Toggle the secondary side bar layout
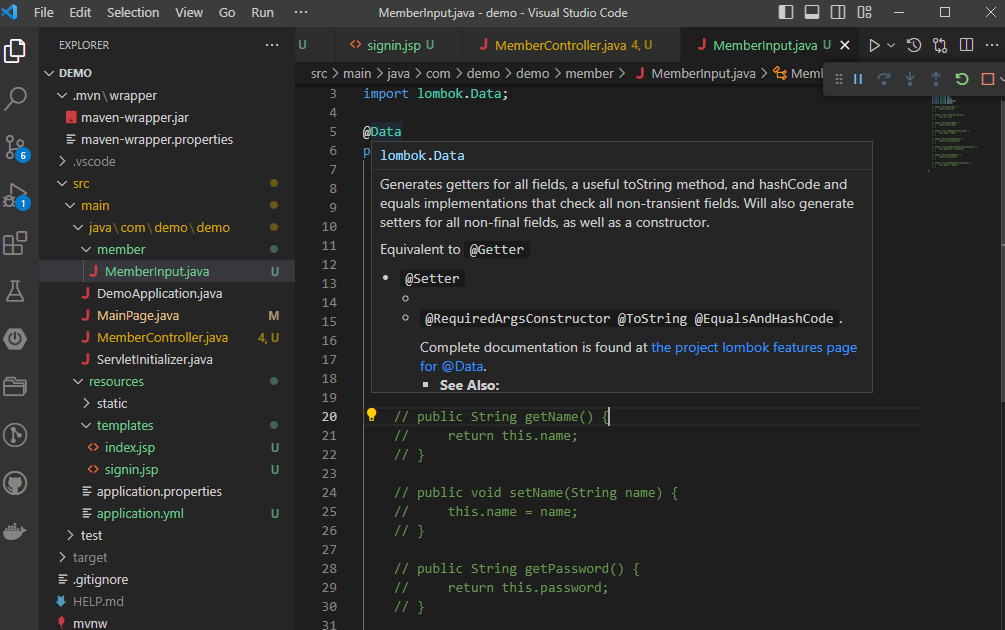1005x630 pixels. pos(838,12)
